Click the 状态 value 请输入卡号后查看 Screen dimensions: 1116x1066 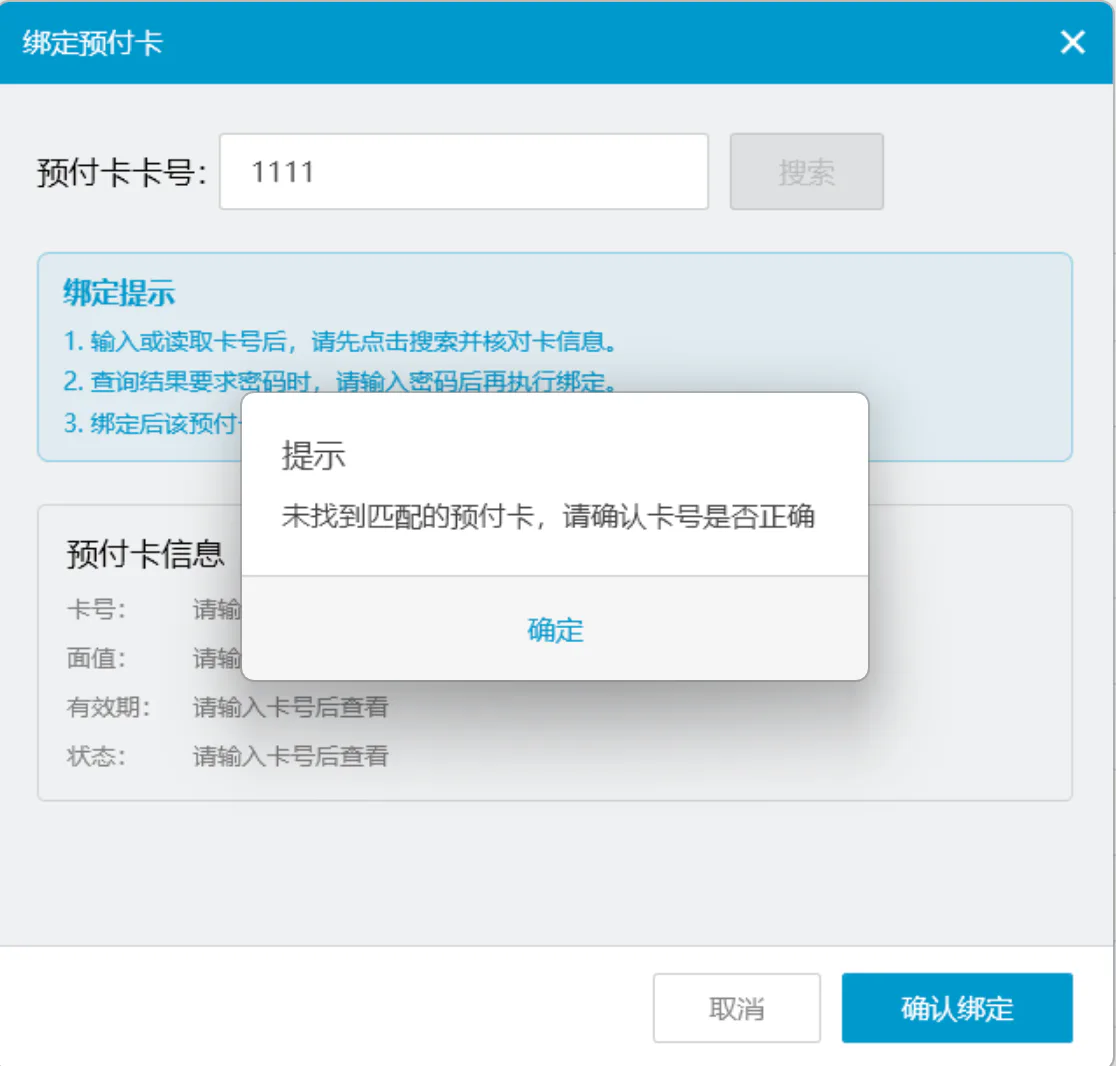[x=290, y=756]
